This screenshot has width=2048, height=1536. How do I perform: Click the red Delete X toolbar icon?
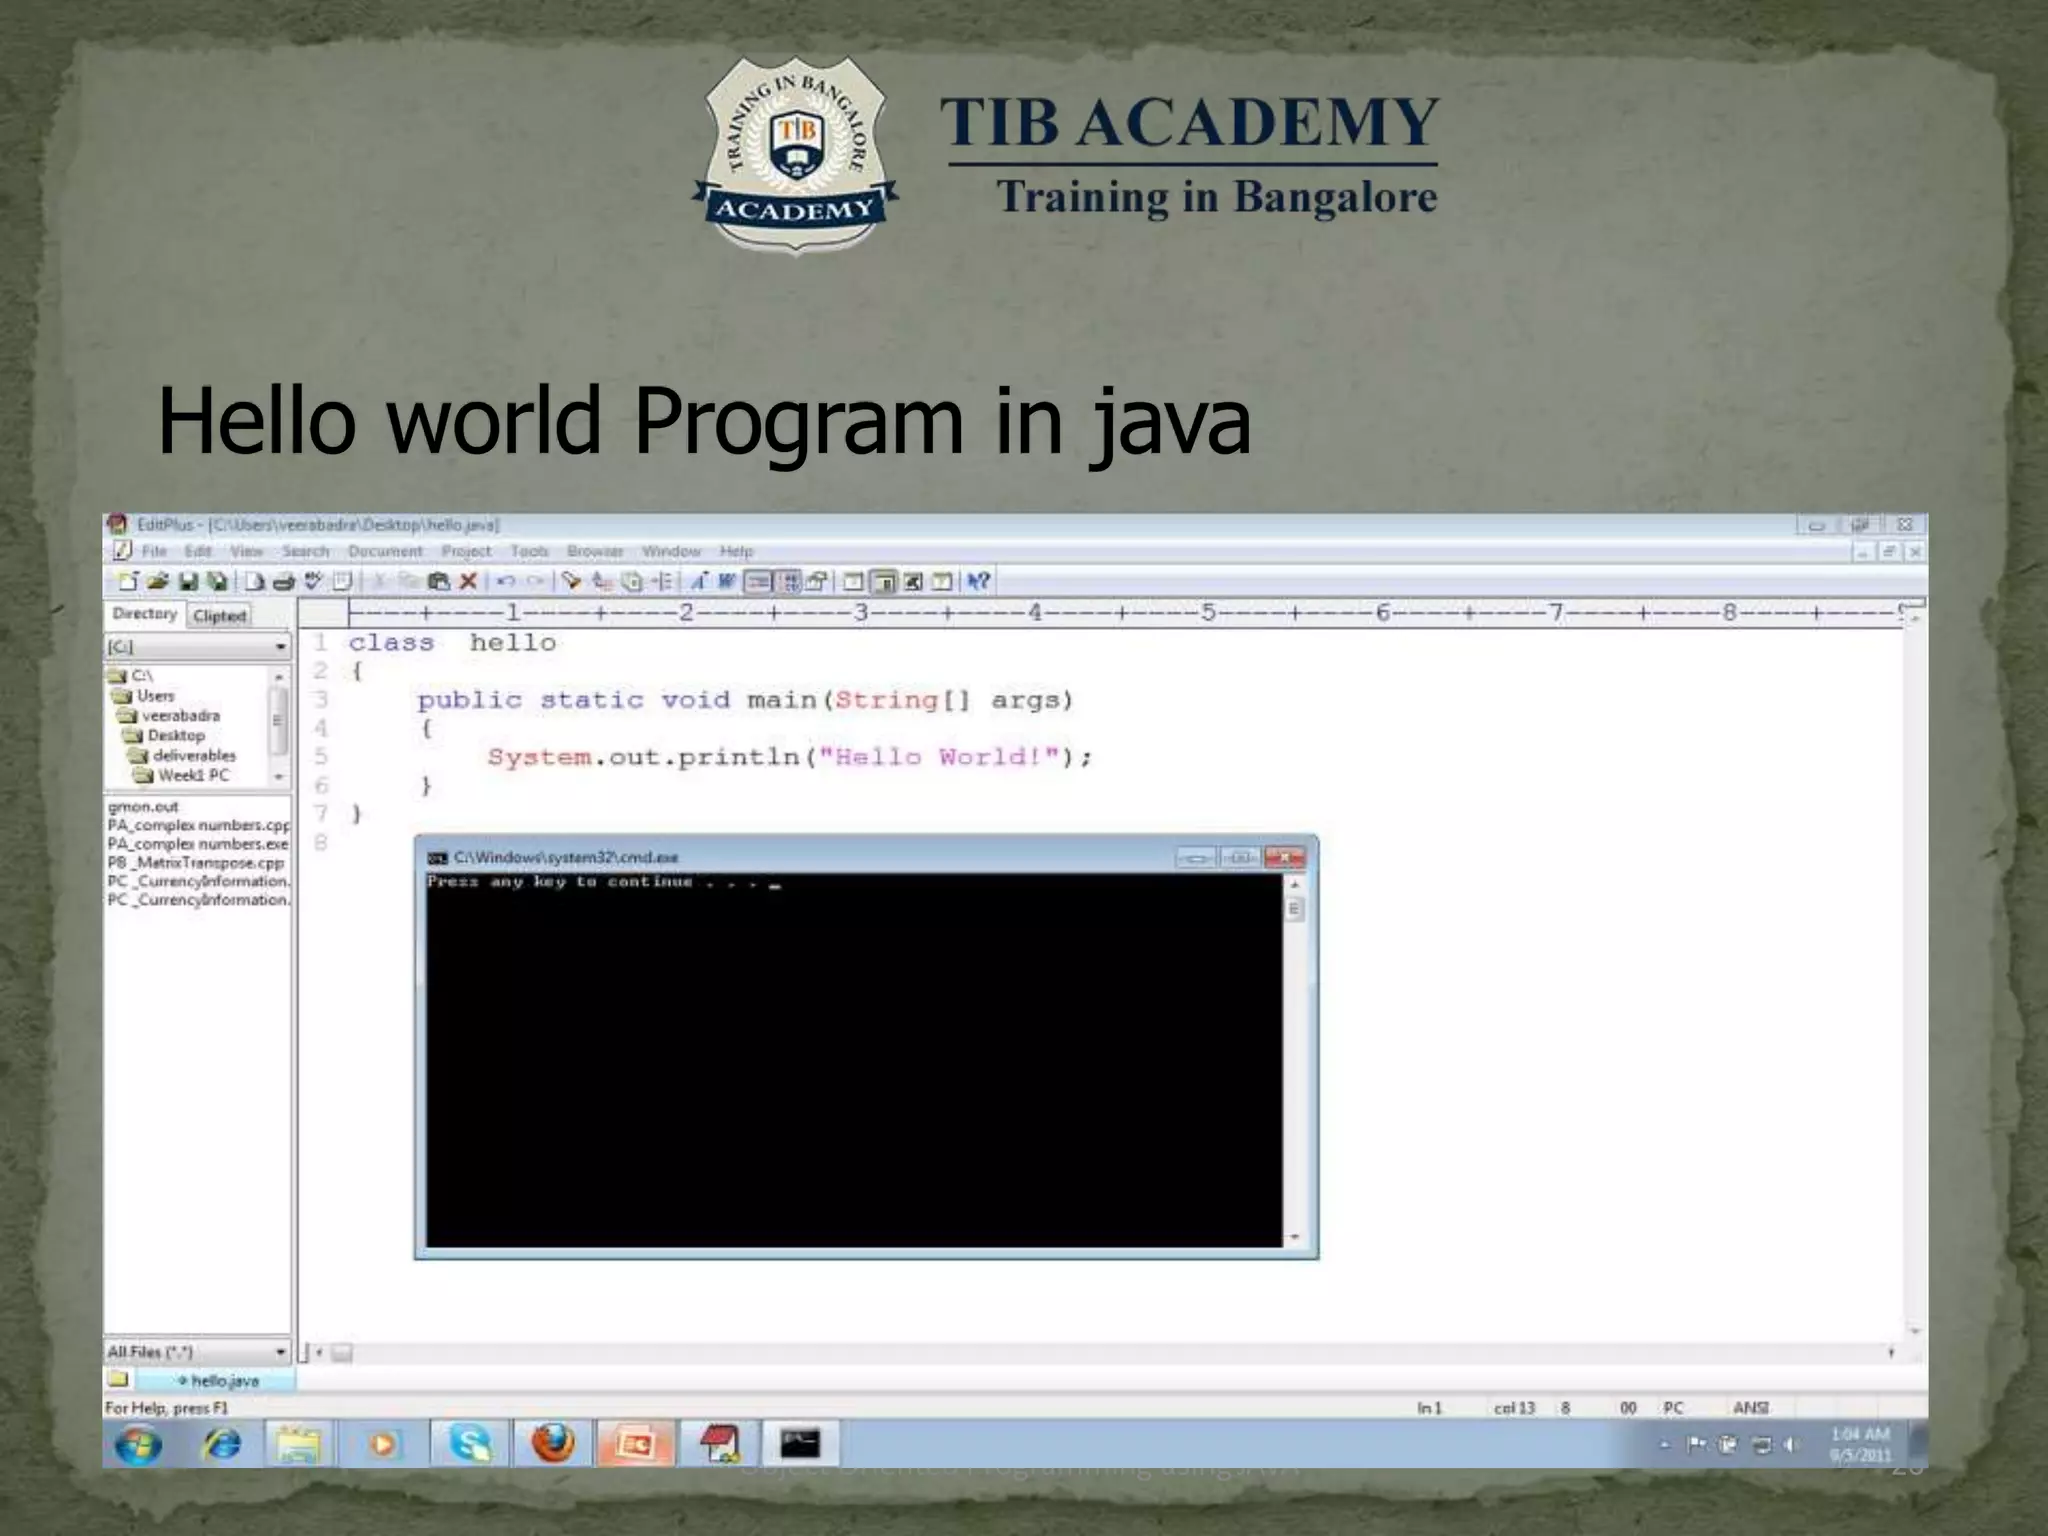tap(468, 581)
